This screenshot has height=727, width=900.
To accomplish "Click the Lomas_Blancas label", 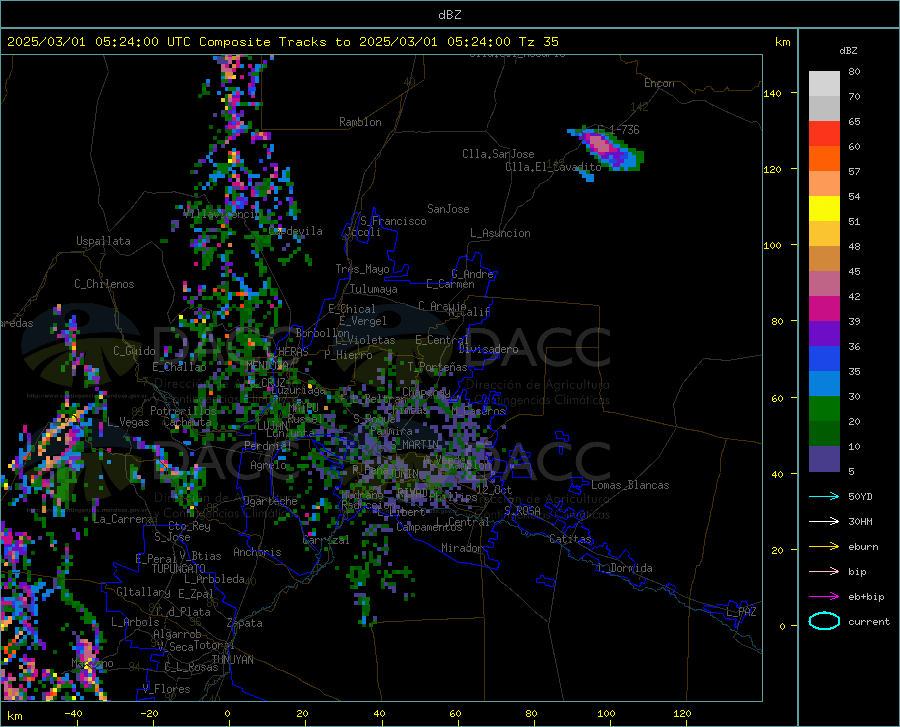I will coord(630,485).
